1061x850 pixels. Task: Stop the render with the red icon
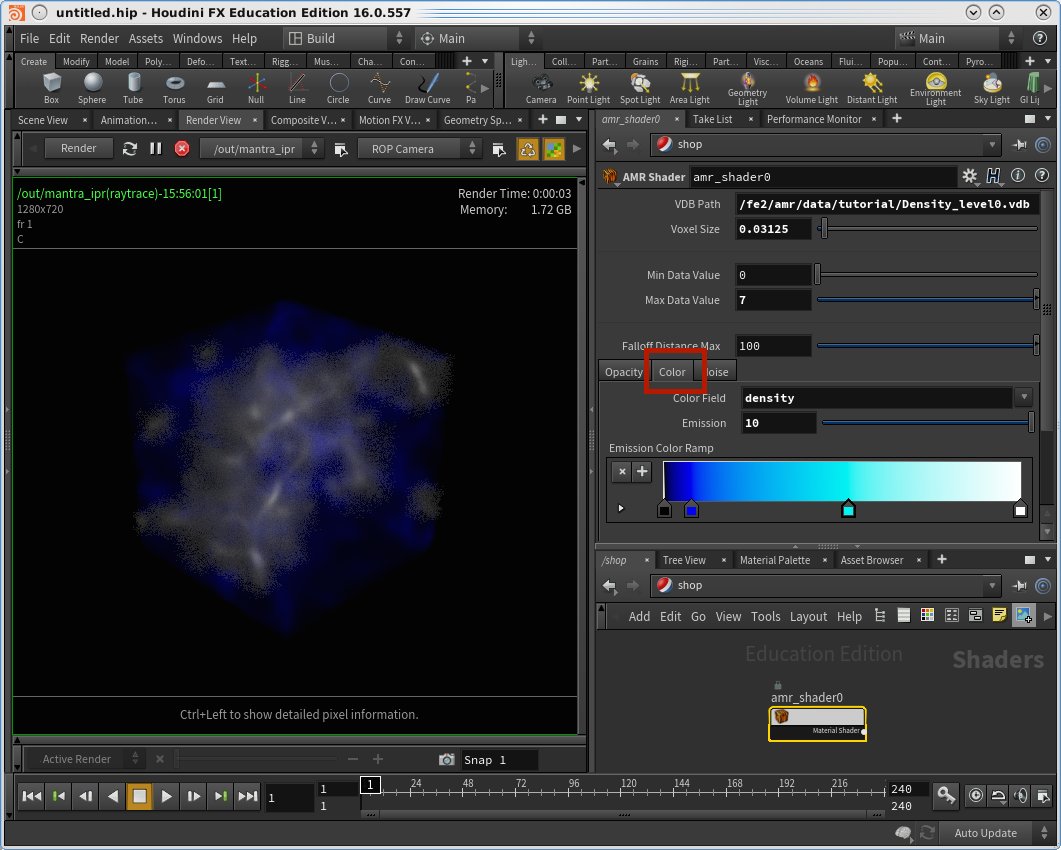click(182, 148)
